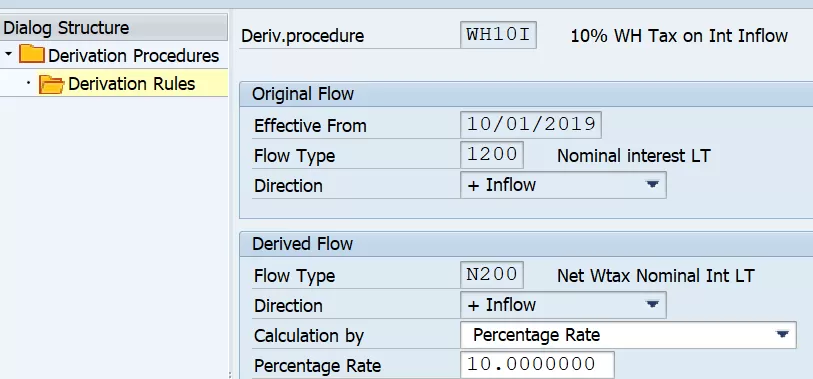
Task: Click the Effective From date field
Action: (x=530, y=124)
